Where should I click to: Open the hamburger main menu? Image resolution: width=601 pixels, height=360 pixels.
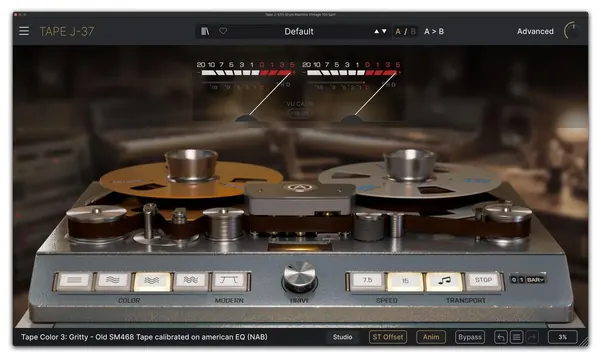[x=24, y=31]
